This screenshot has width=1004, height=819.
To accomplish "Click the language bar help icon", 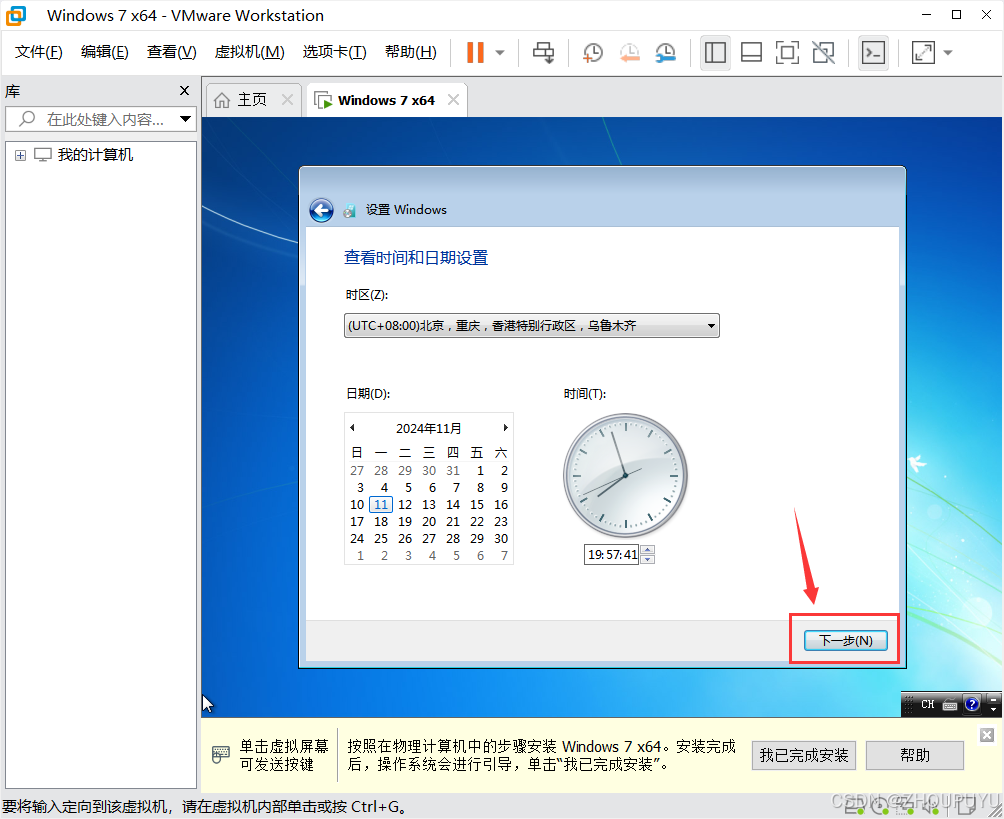I will point(972,704).
